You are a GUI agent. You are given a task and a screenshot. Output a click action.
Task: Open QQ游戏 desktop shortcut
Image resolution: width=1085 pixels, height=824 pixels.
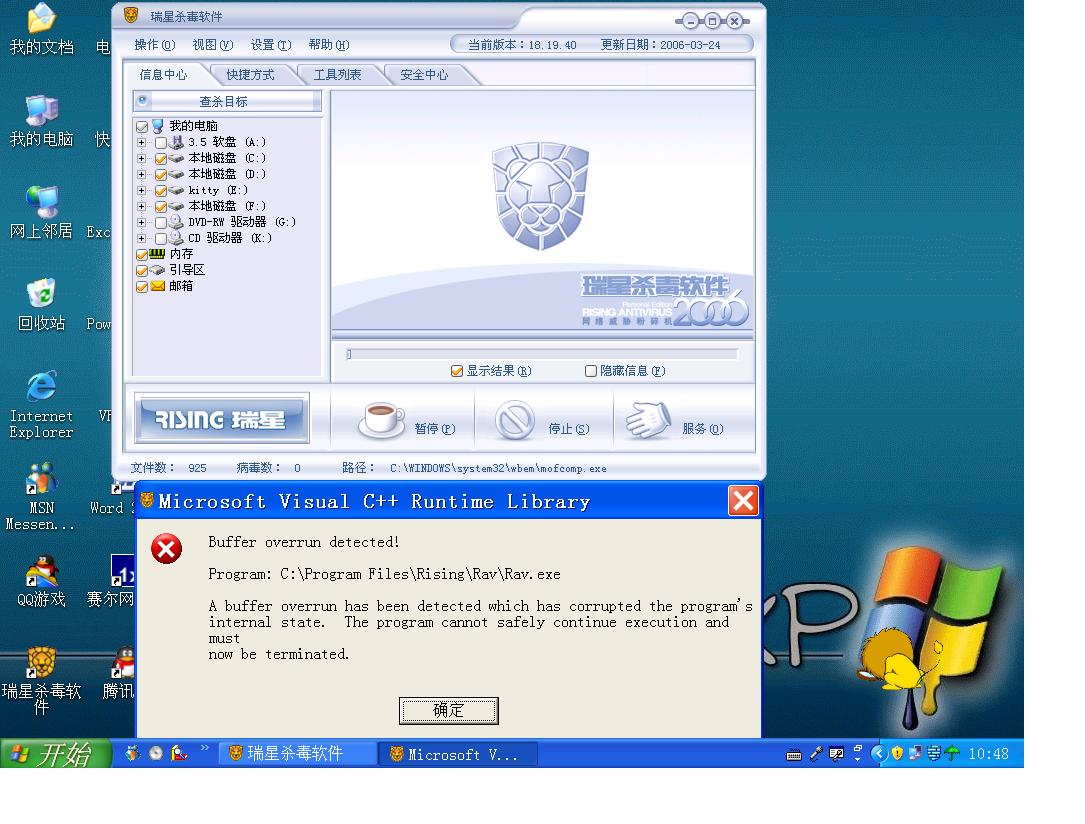42,581
